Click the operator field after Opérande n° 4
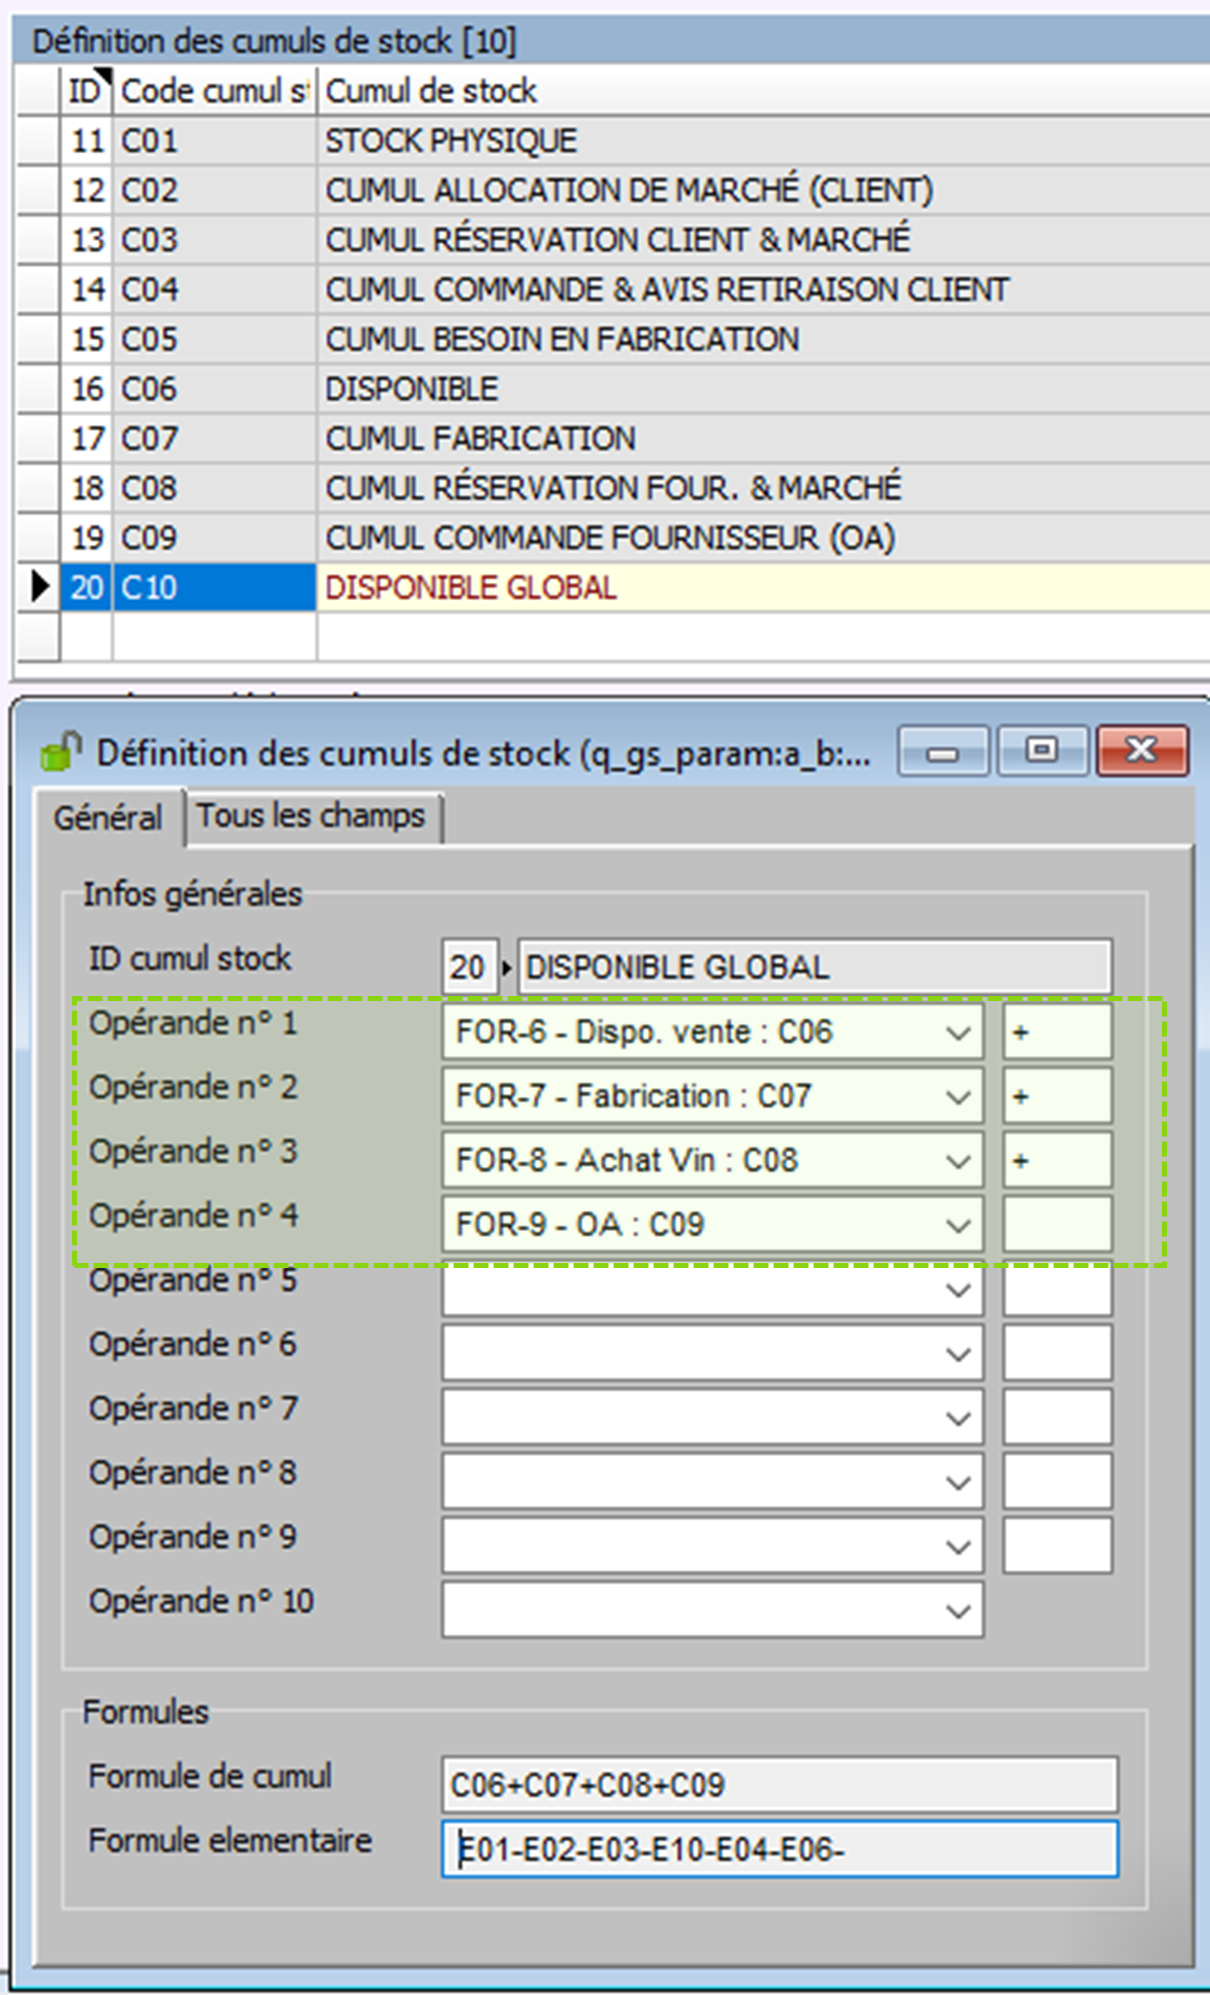 [x=1057, y=1225]
